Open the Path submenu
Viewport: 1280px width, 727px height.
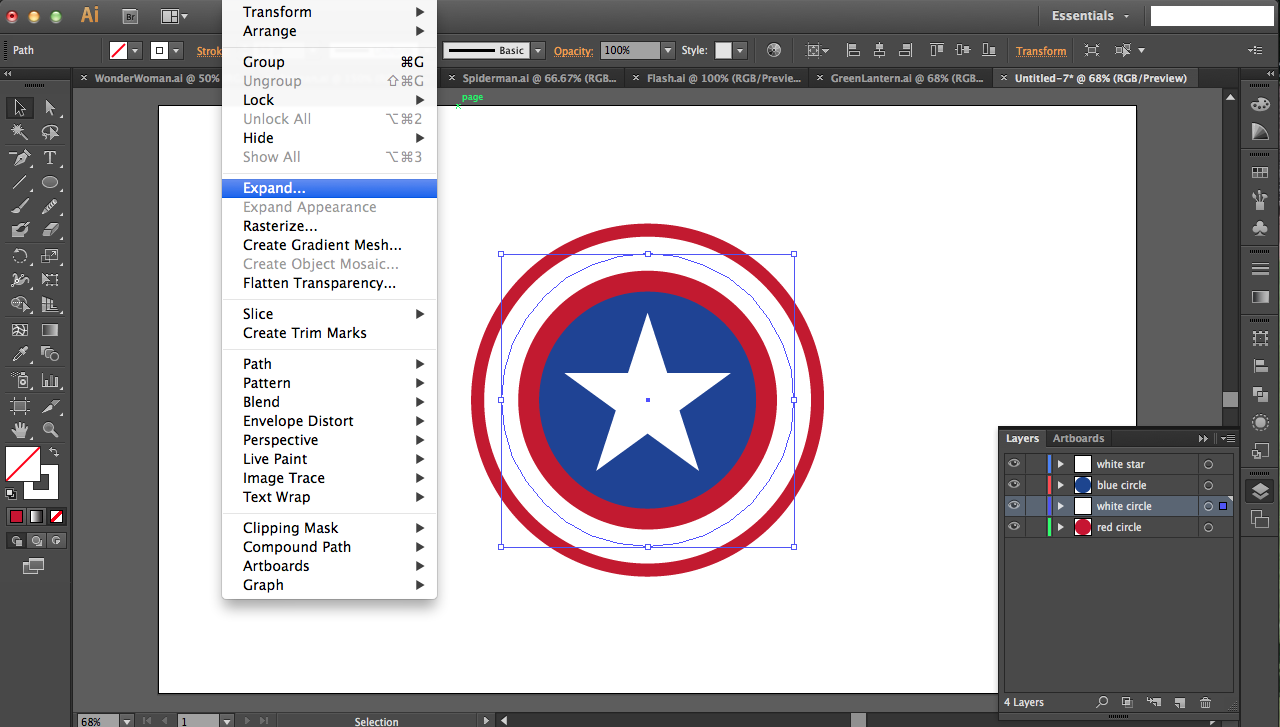pyautogui.click(x=329, y=364)
